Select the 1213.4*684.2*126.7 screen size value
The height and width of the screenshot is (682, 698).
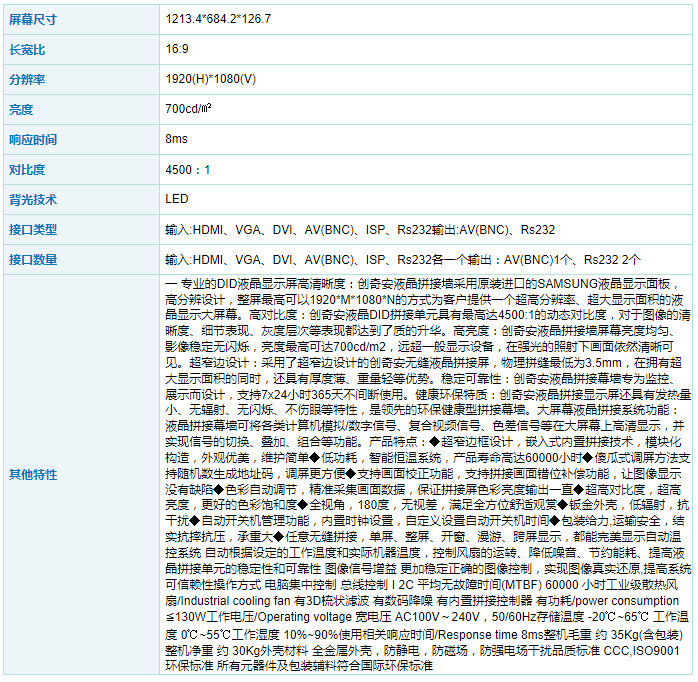[217, 19]
